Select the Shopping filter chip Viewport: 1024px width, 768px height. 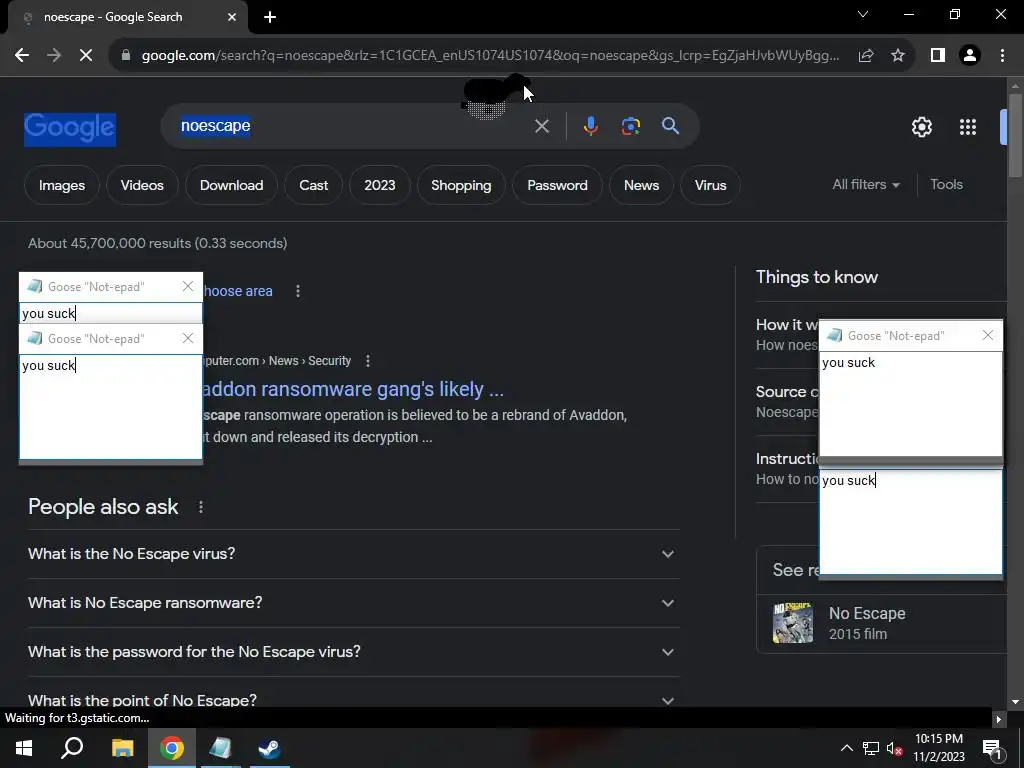point(461,185)
